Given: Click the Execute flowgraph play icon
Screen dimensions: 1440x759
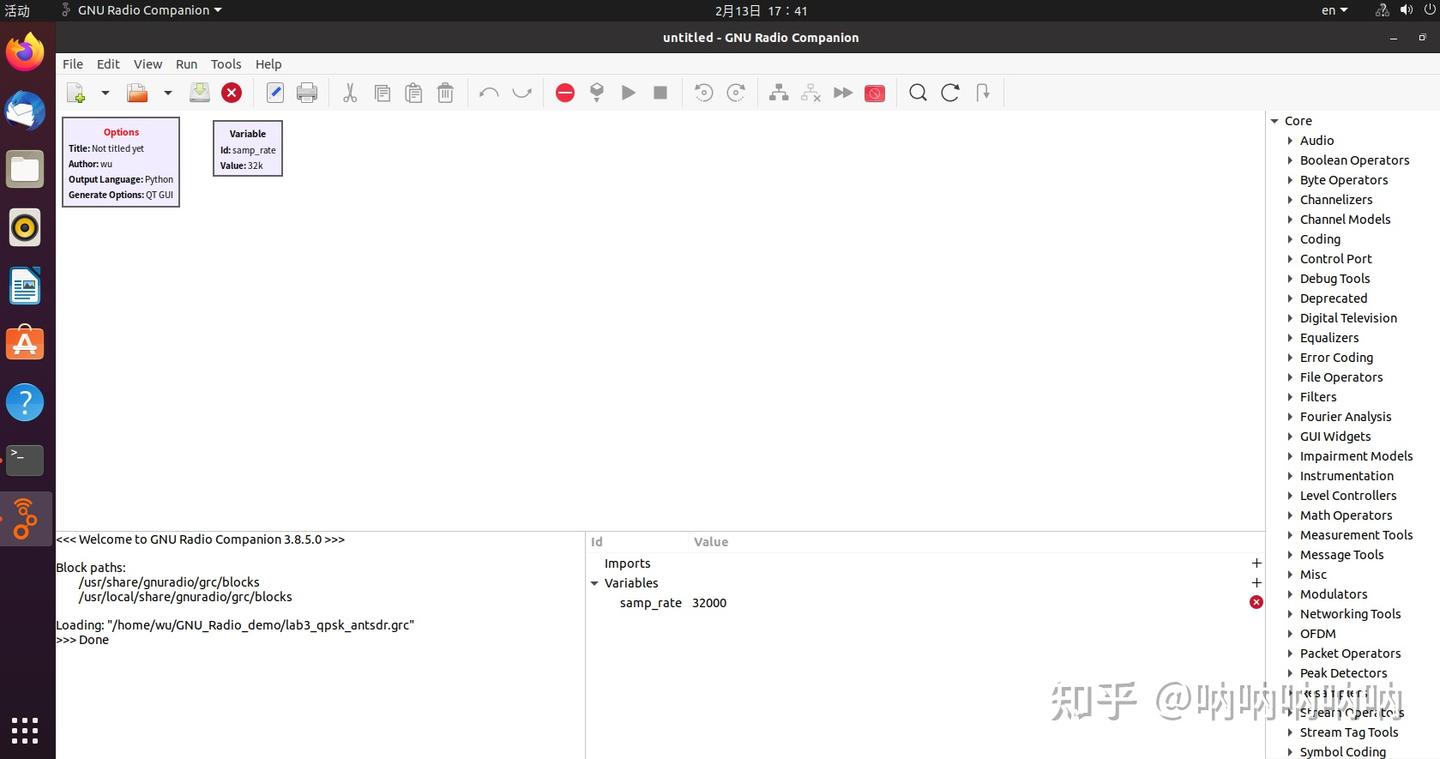Looking at the screenshot, I should [627, 92].
